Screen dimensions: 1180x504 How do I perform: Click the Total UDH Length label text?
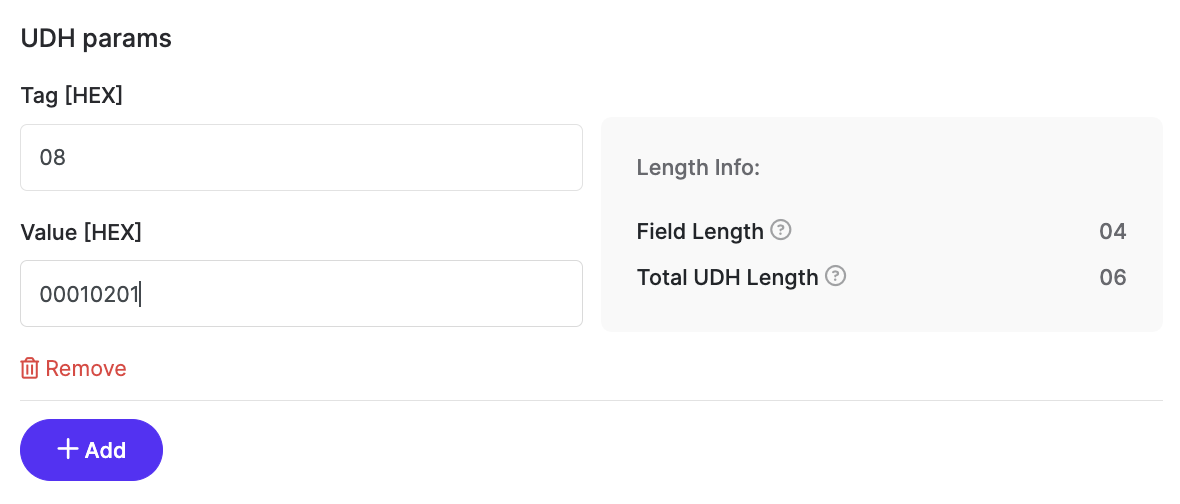point(727,277)
